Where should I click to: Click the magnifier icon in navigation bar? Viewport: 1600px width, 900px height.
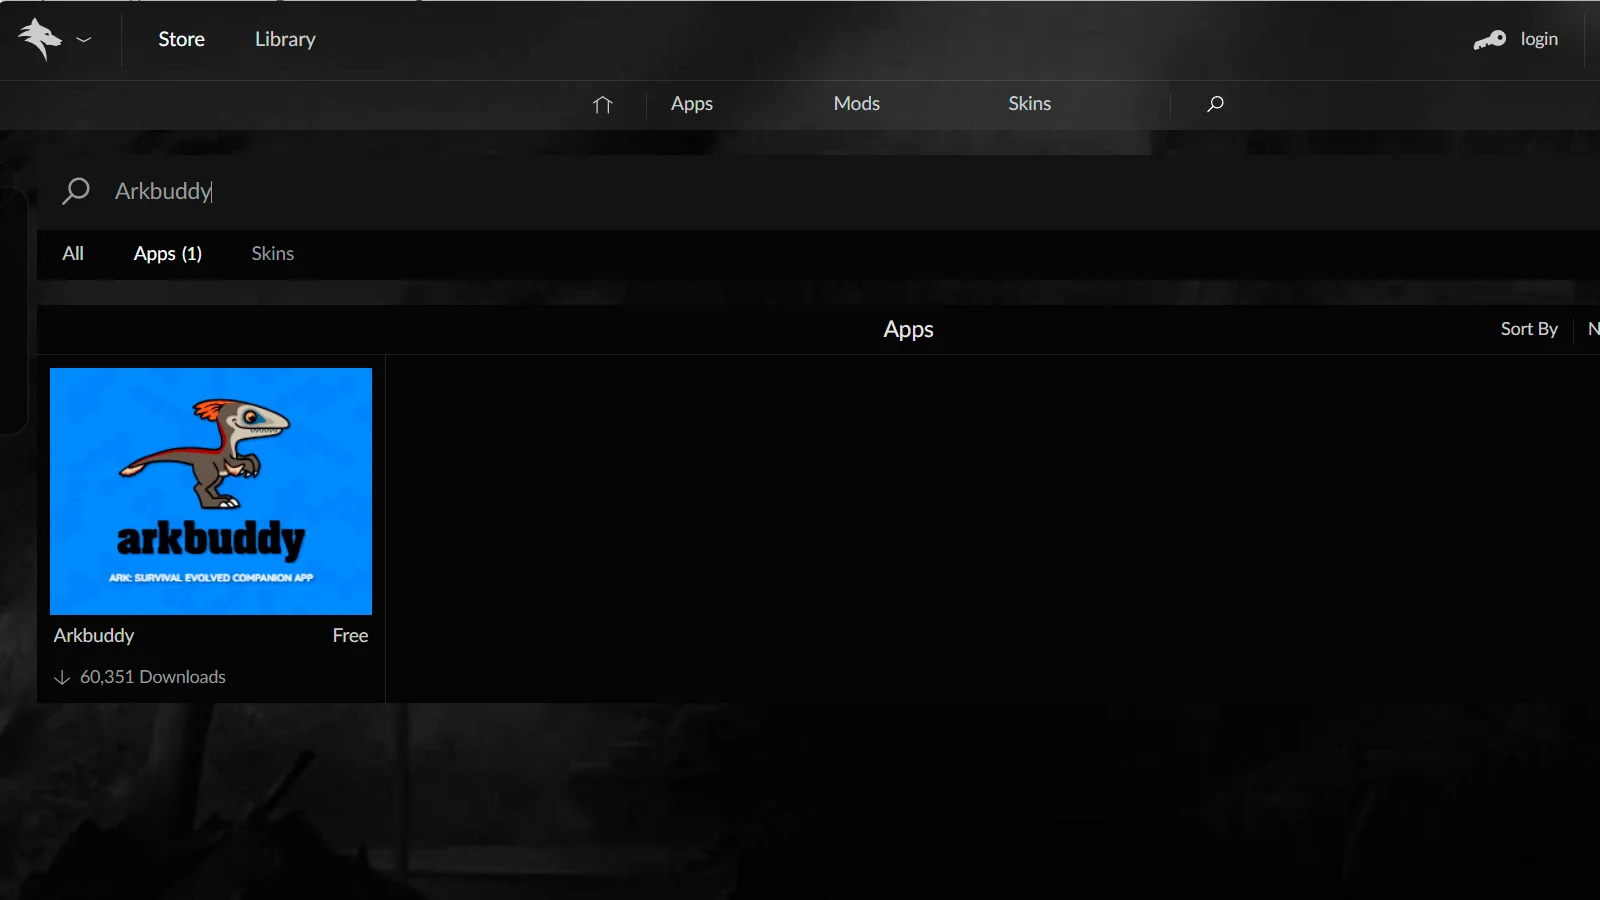[x=1215, y=104]
